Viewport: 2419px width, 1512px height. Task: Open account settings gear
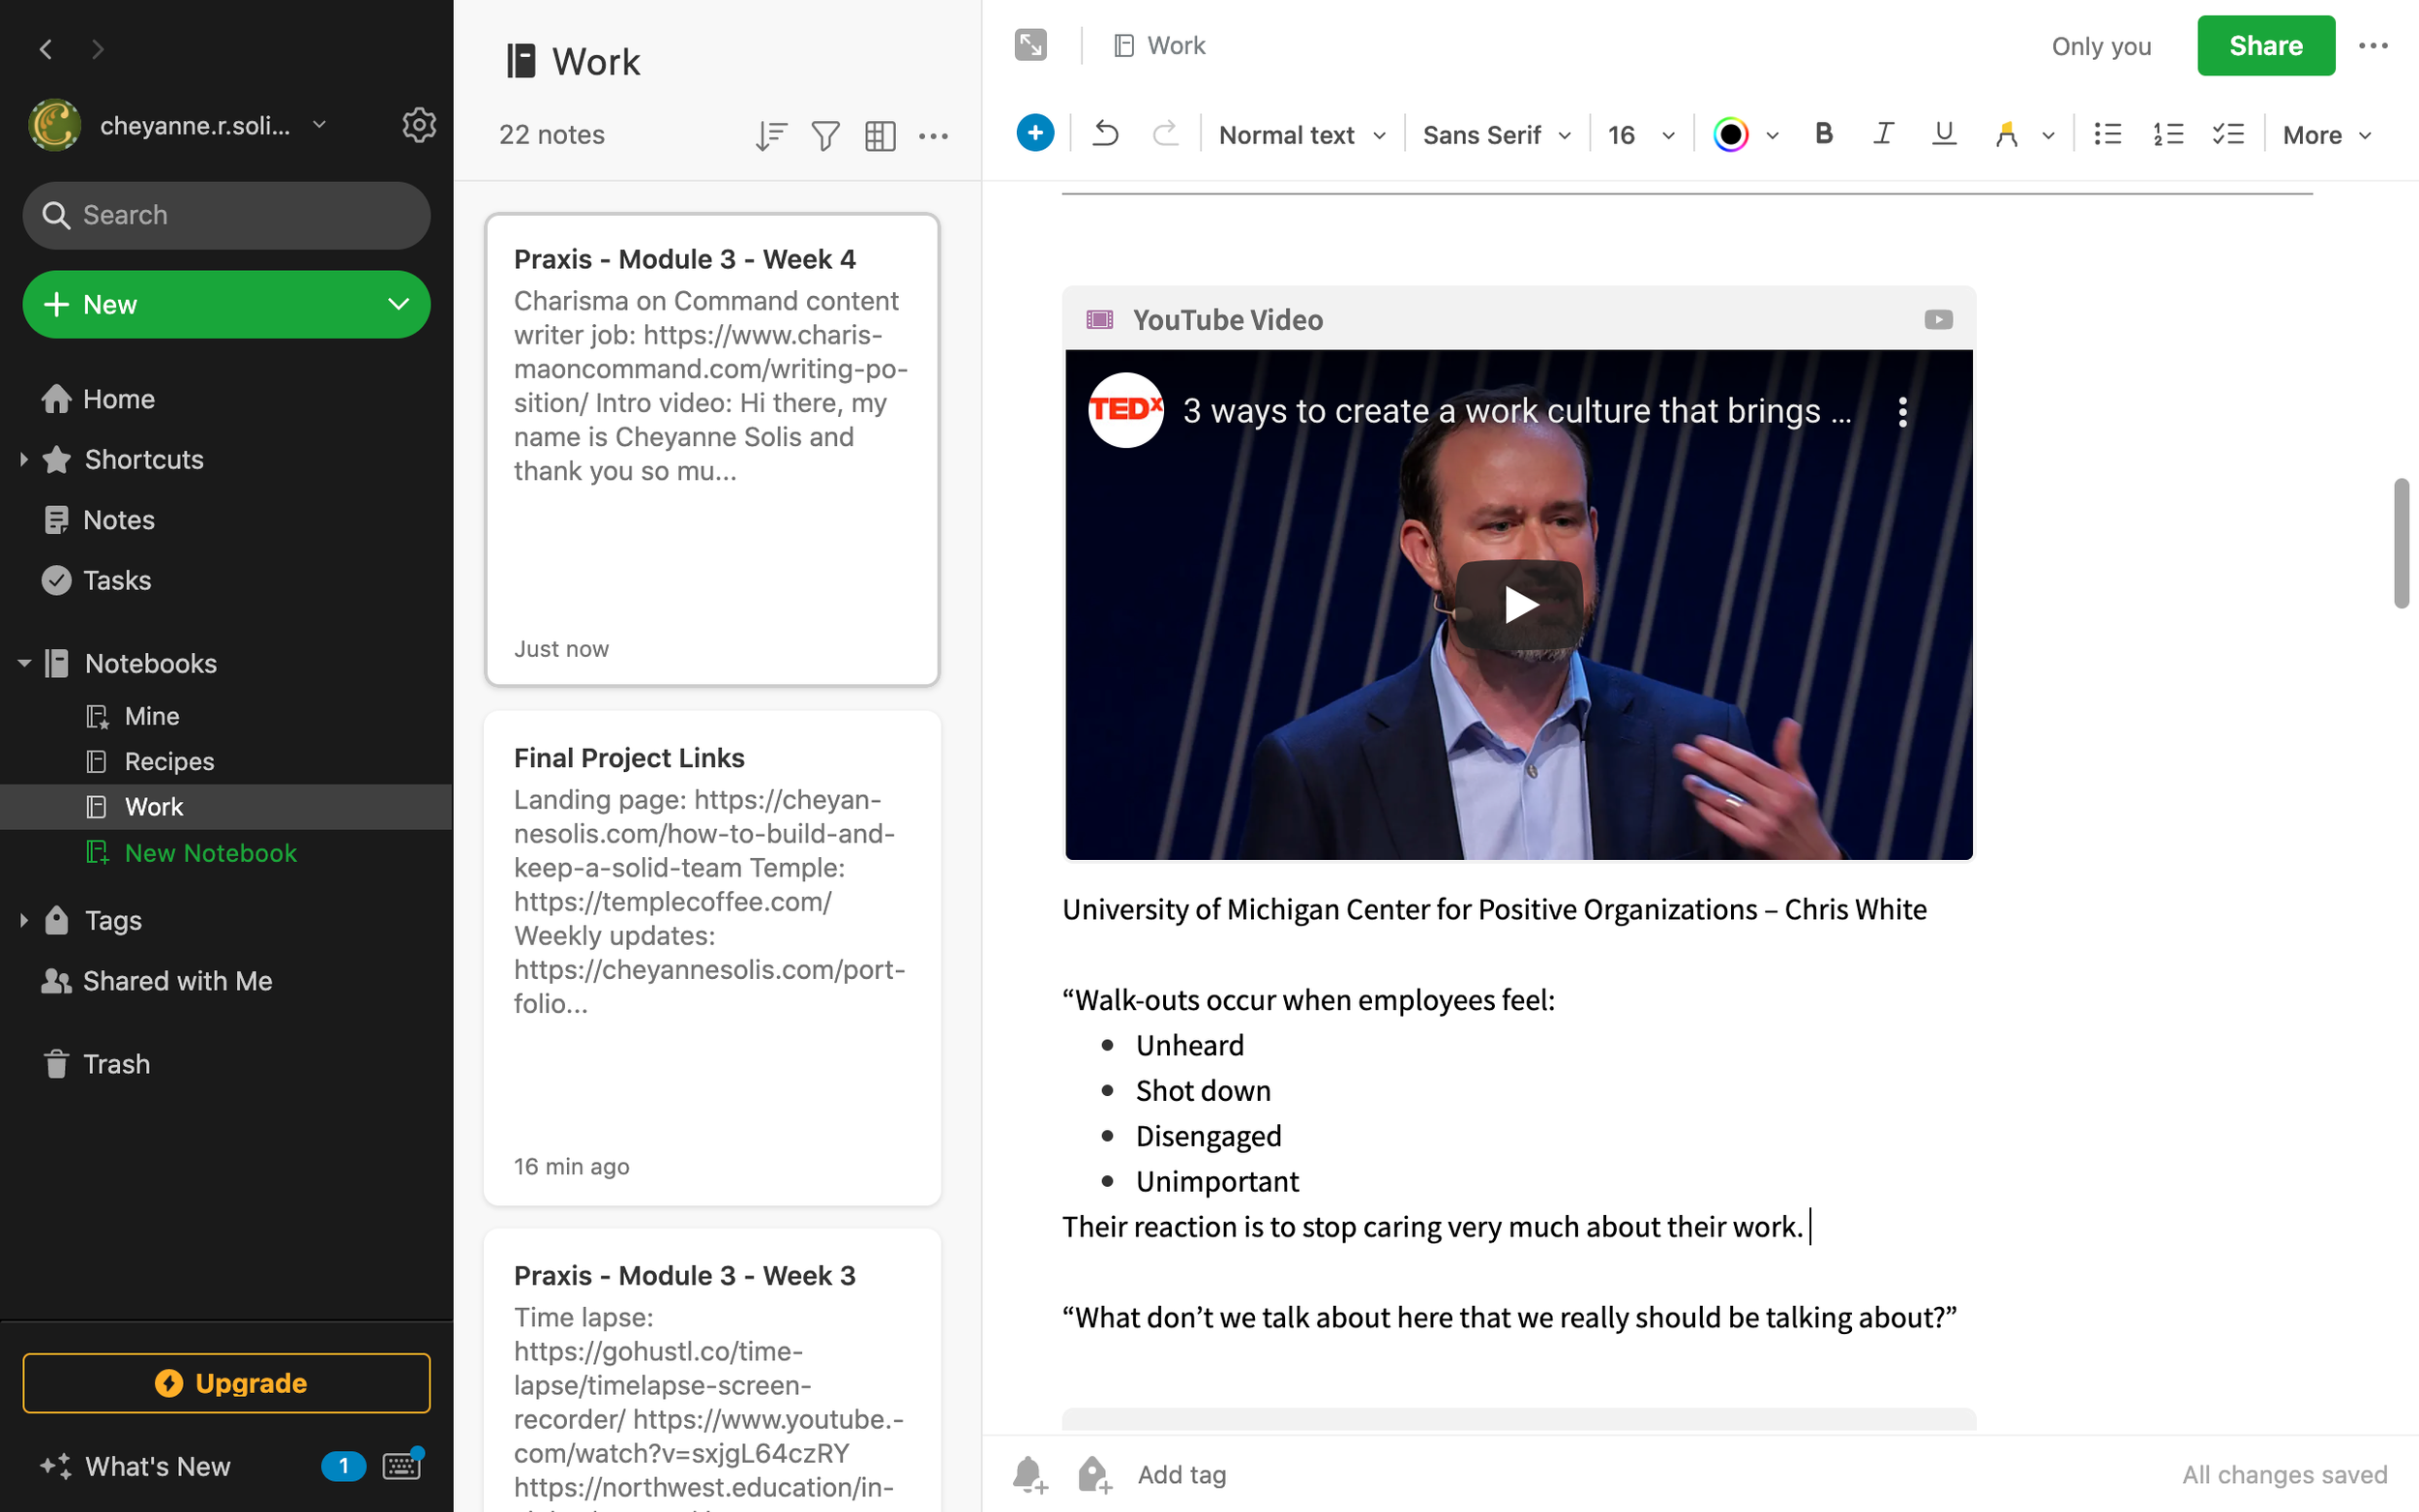click(418, 126)
